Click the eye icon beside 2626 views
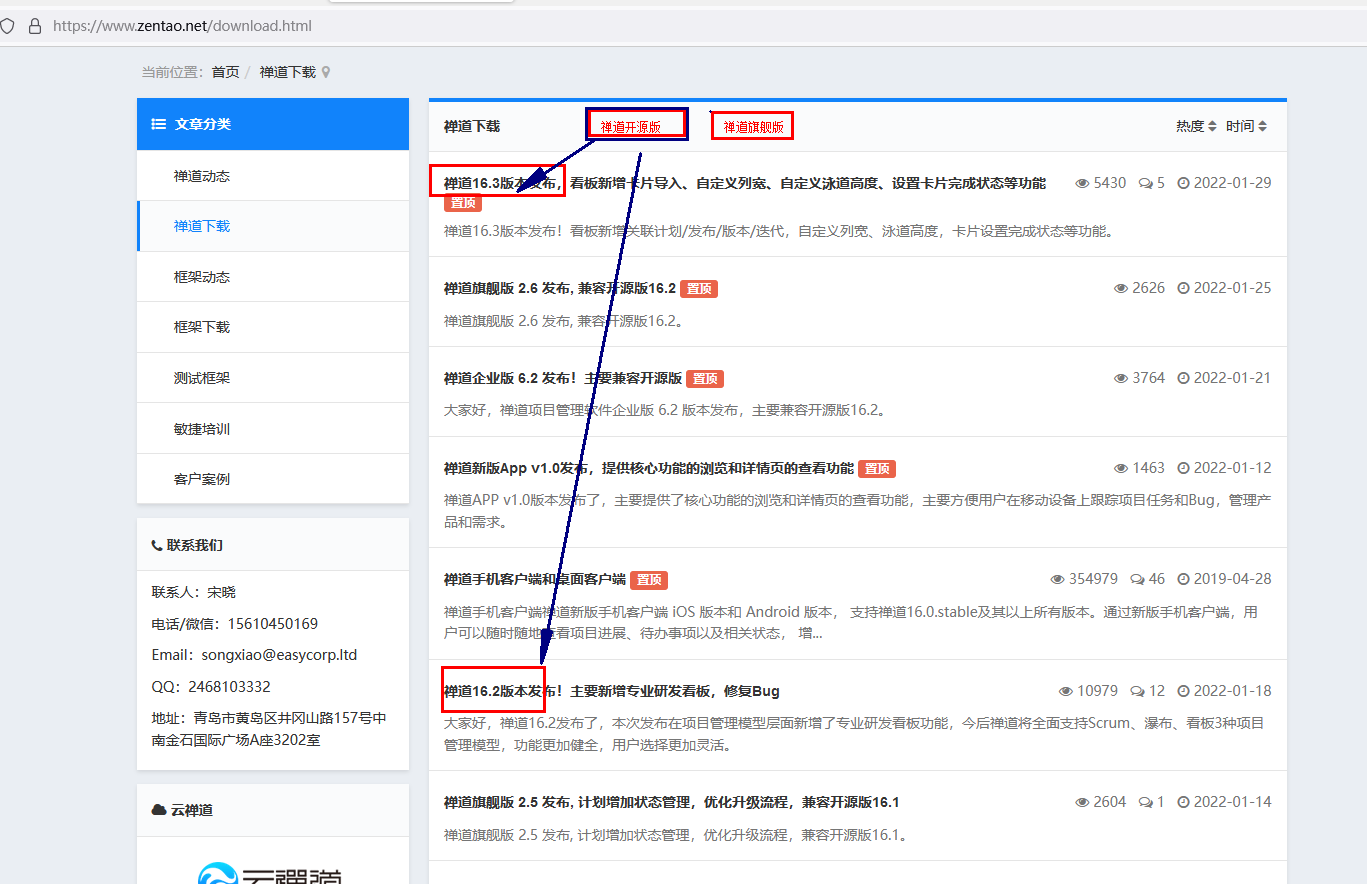Screen dimensions: 1367x884 point(1121,288)
